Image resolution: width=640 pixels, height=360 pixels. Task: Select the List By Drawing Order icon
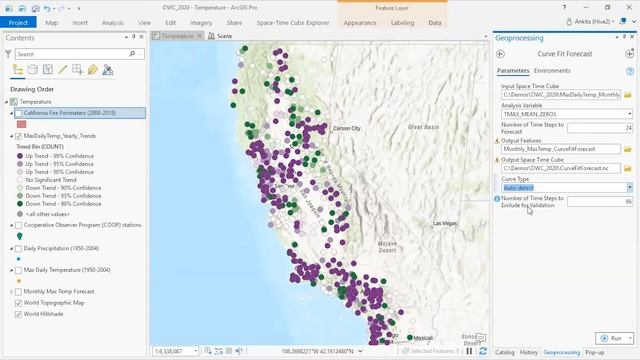pos(18,69)
